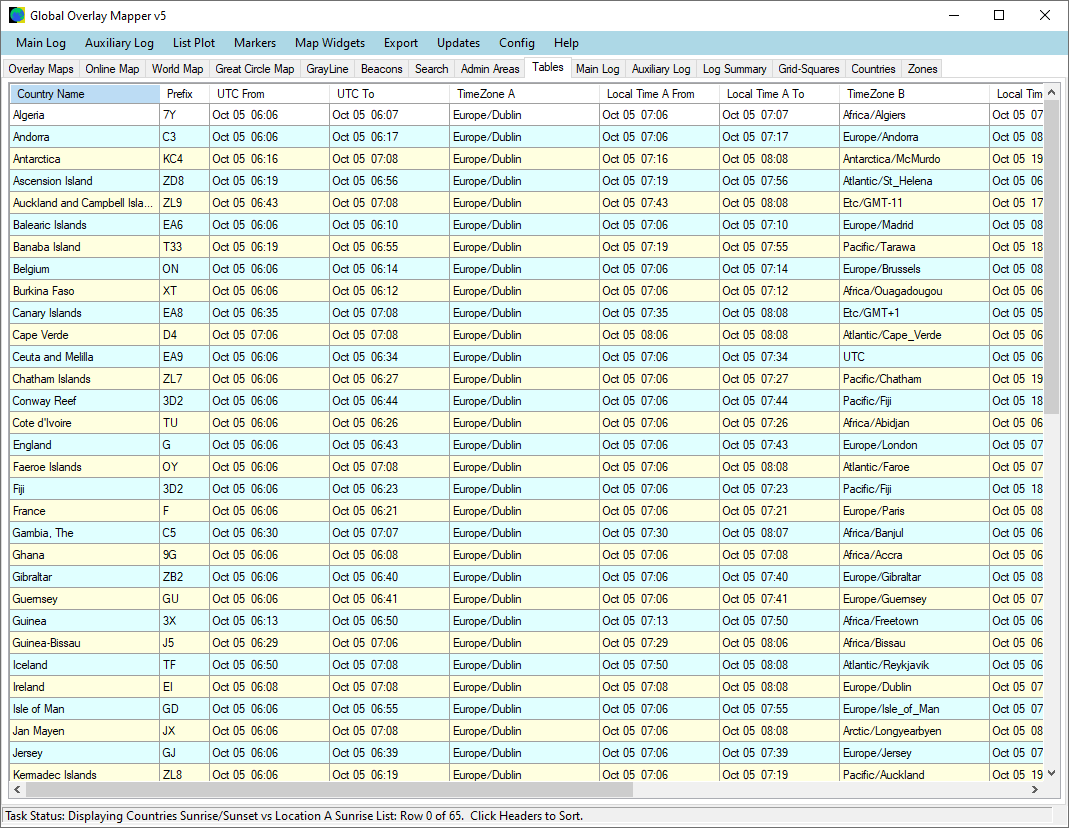The width and height of the screenshot is (1069, 828).
Task: Select the Cape Verde row
Action: 527,335
